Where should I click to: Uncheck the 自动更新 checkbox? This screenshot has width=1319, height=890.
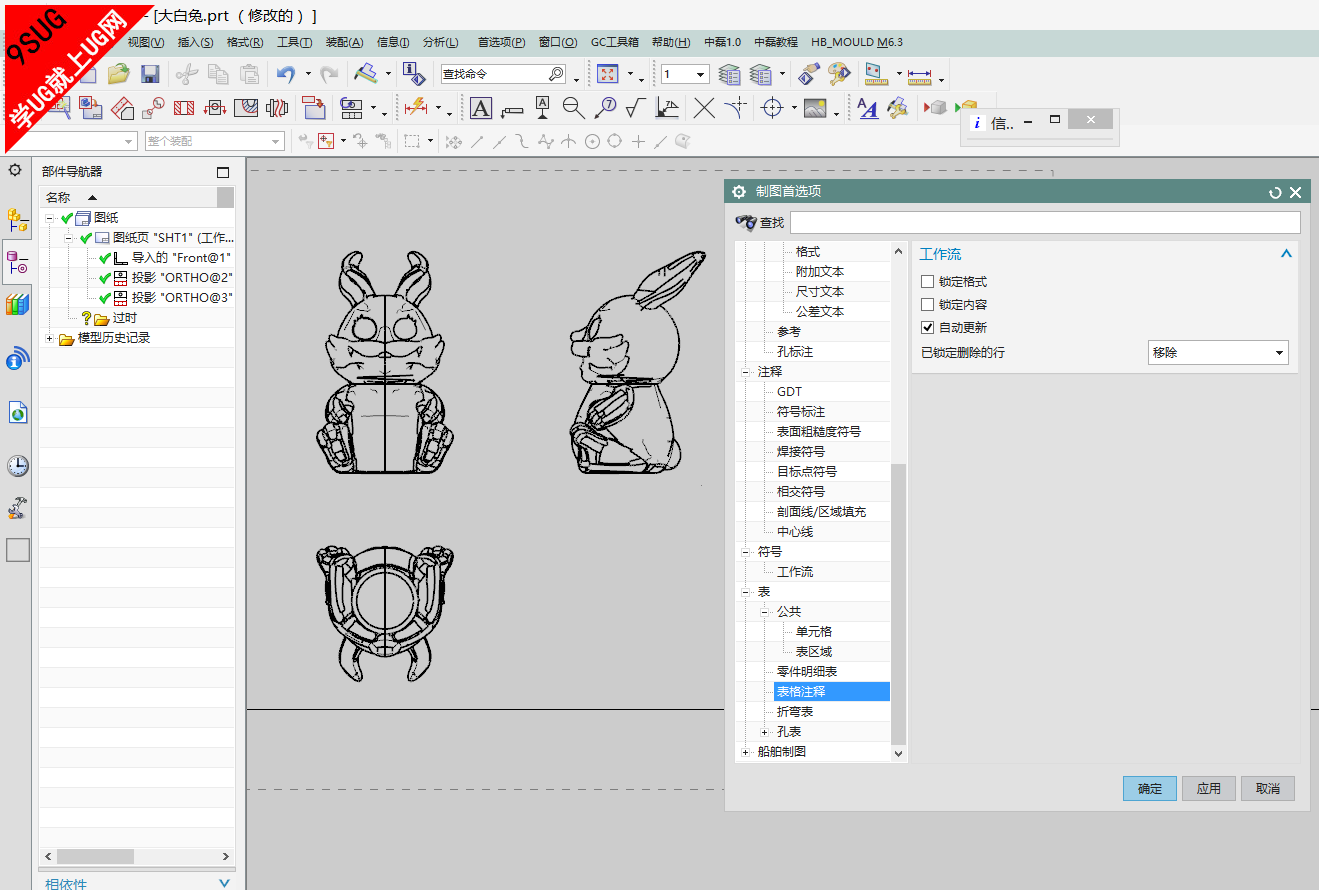(928, 328)
